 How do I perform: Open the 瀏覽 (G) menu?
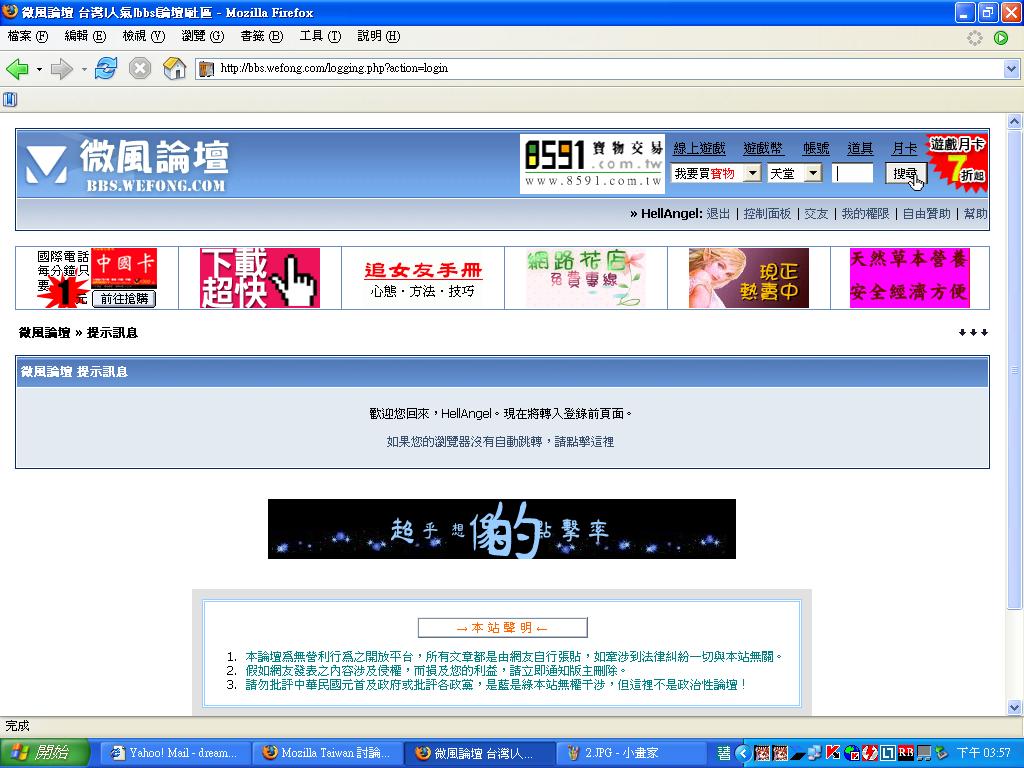click(x=202, y=37)
